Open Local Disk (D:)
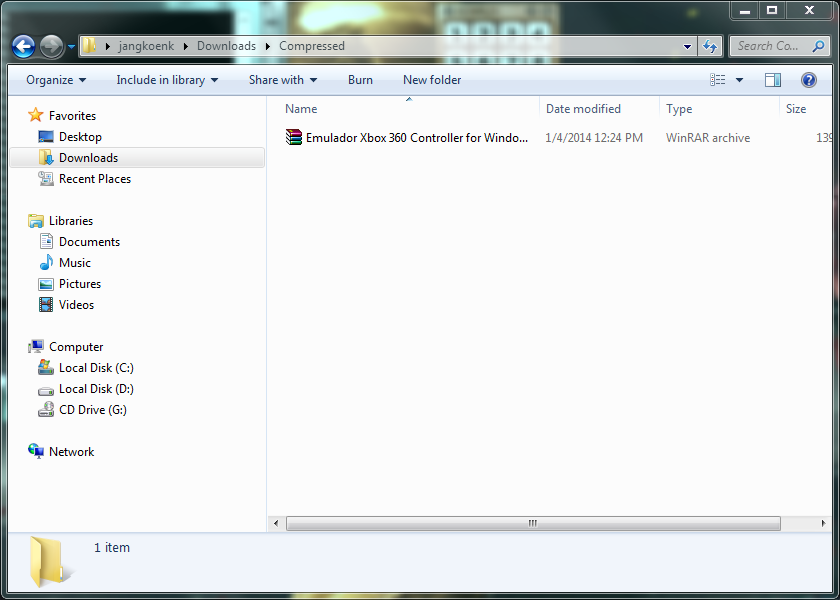840x600 pixels. [96, 388]
